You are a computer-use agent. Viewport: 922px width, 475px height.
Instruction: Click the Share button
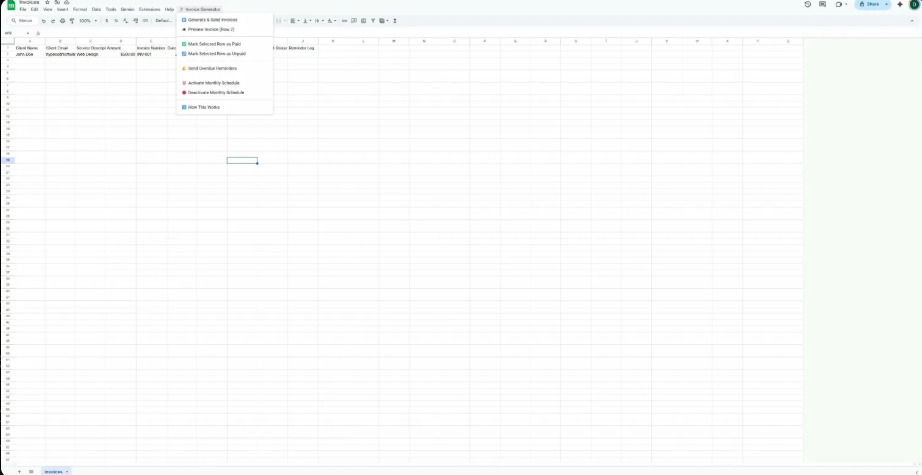point(869,4)
